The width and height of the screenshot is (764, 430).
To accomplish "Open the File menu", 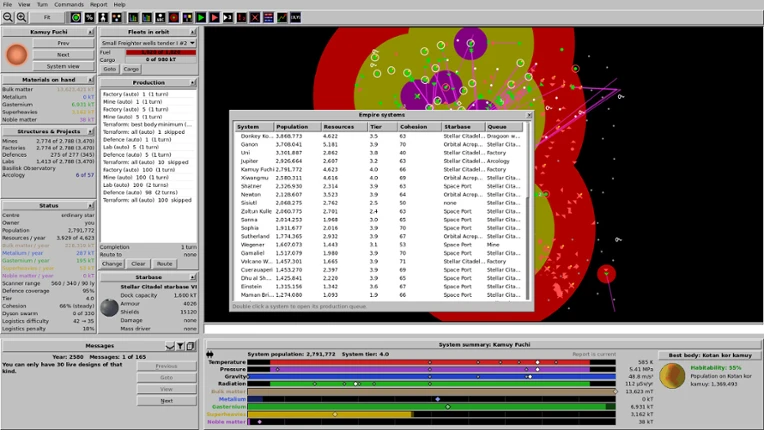I will (7, 4).
